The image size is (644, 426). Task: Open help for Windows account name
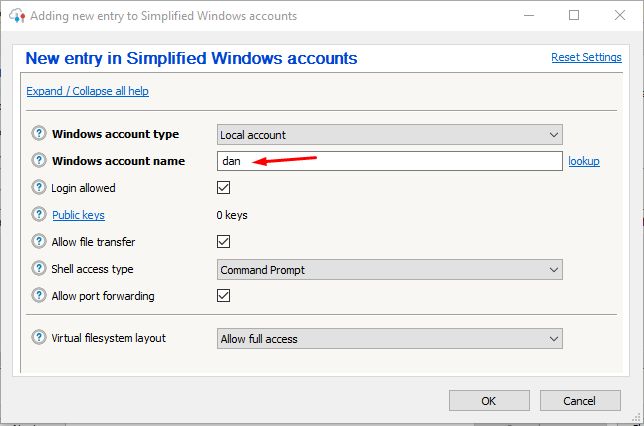pos(39,160)
